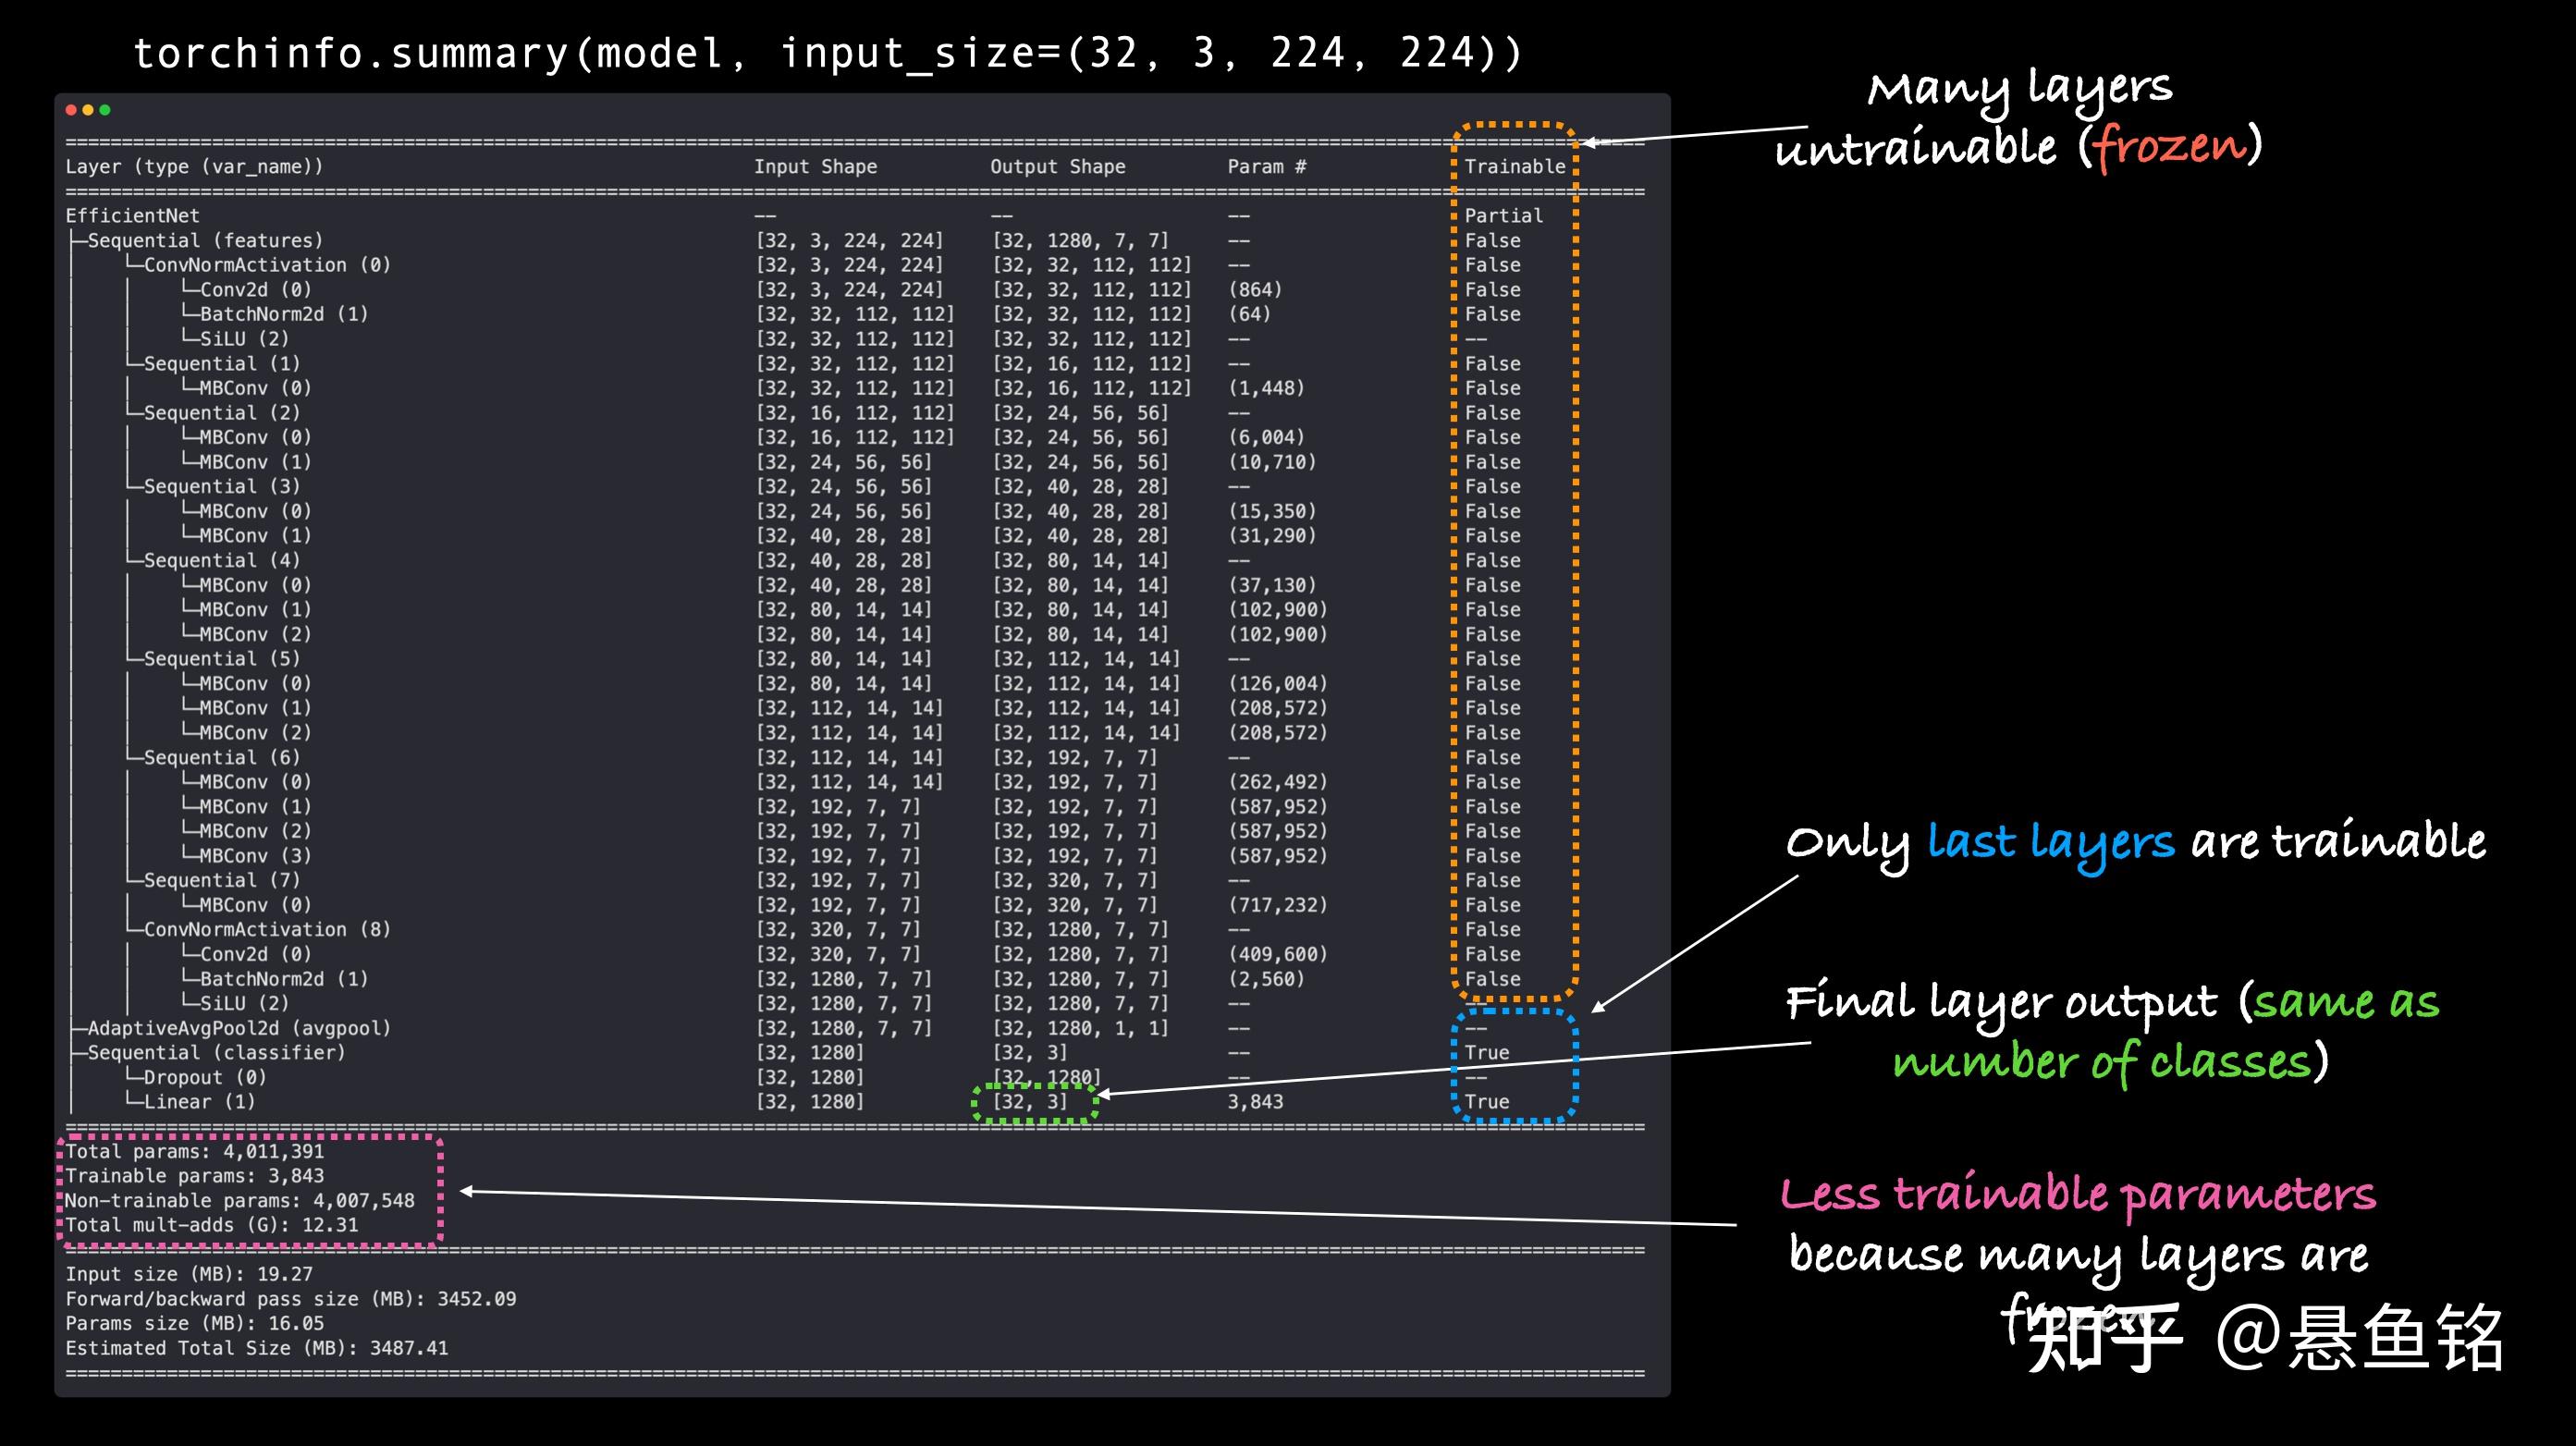Click Estimated Total Size (MB) line
2576x1446 pixels.
pos(256,1348)
